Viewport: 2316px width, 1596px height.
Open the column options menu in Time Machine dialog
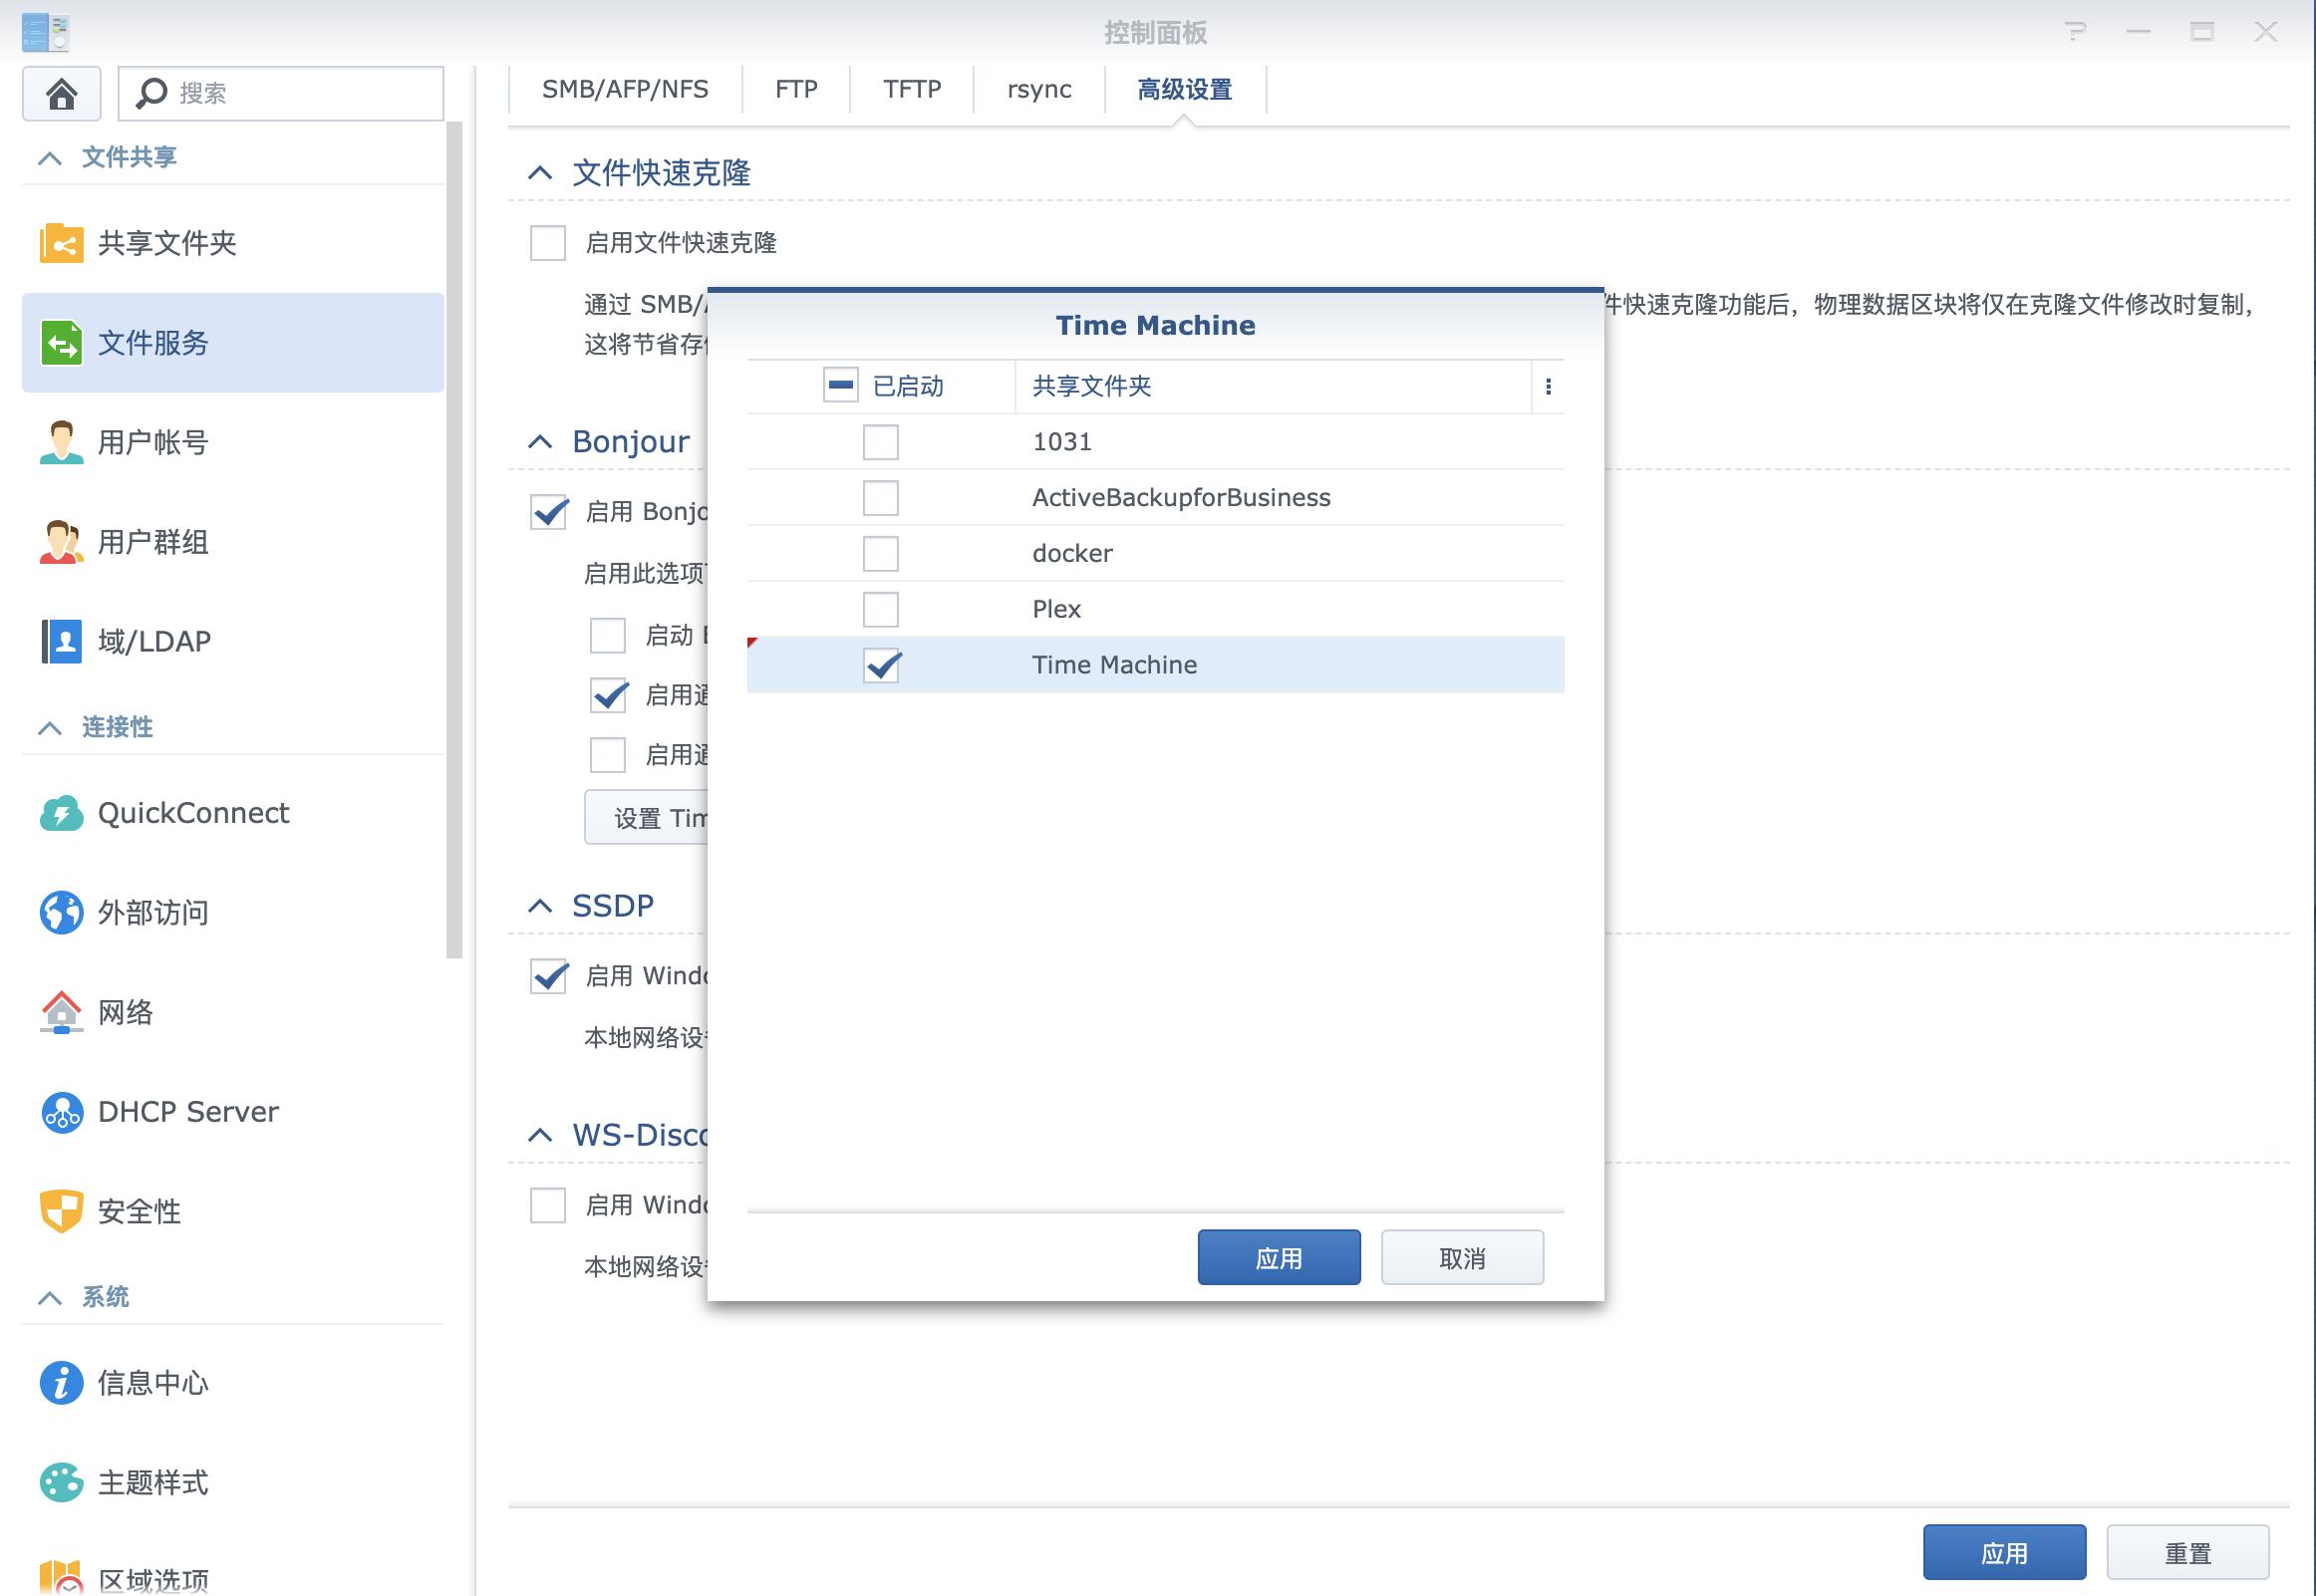point(1548,386)
